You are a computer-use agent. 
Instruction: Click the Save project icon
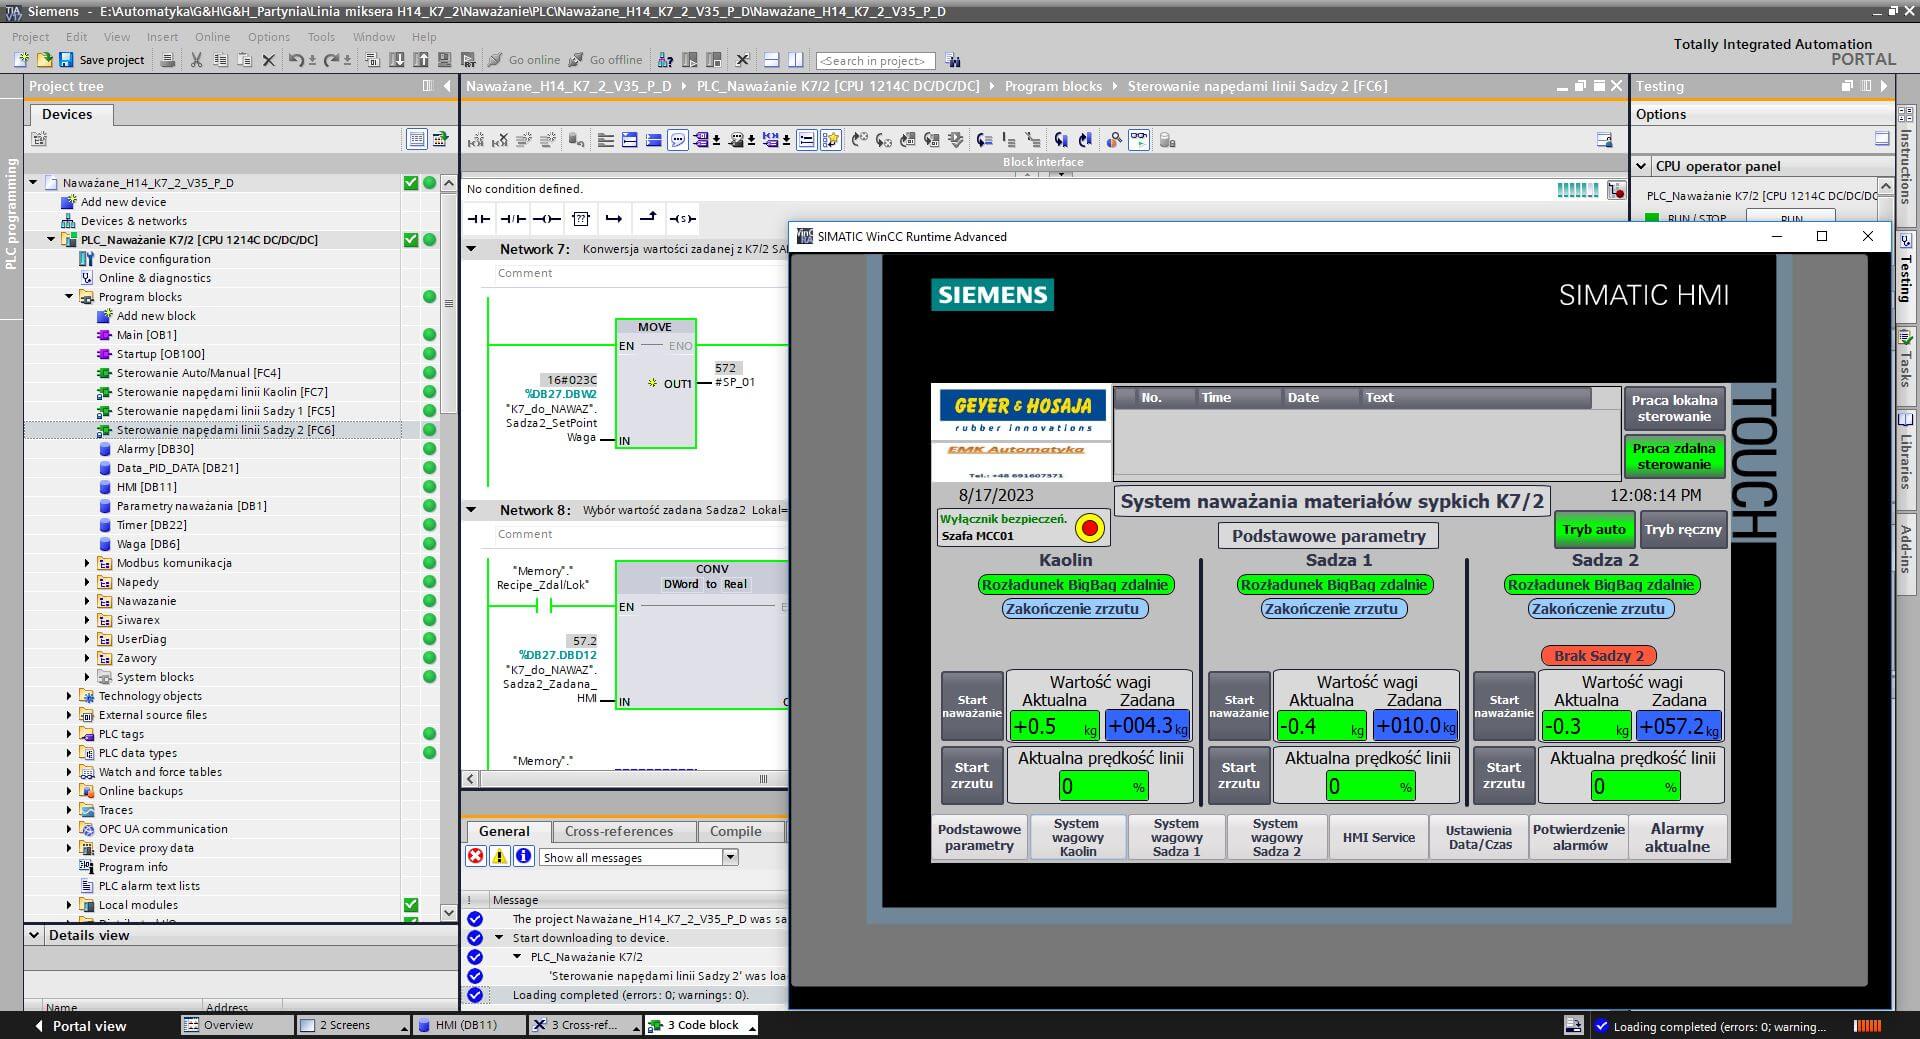[x=66, y=60]
